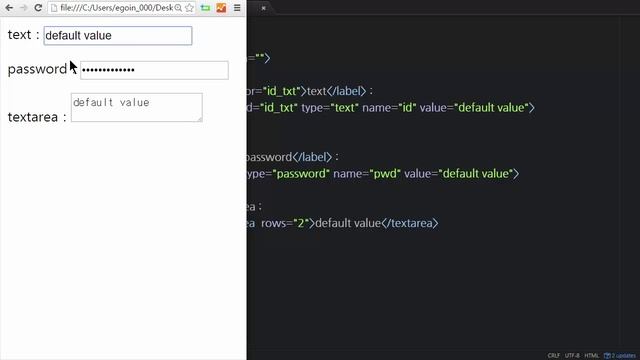
Task: Click the password input field
Action: pos(154,70)
